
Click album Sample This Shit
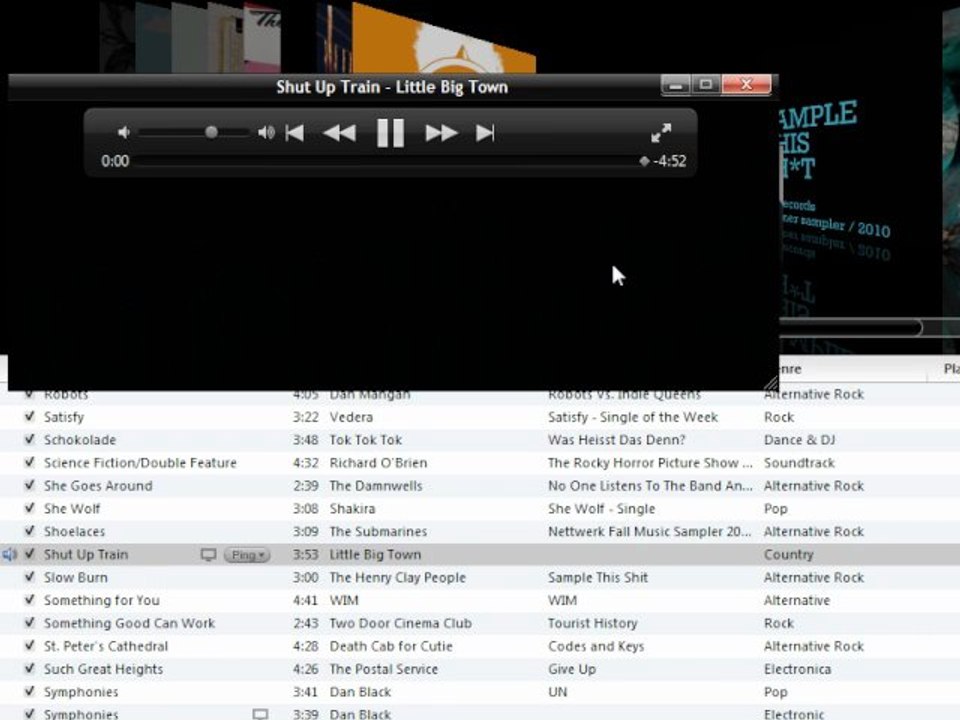[598, 577]
